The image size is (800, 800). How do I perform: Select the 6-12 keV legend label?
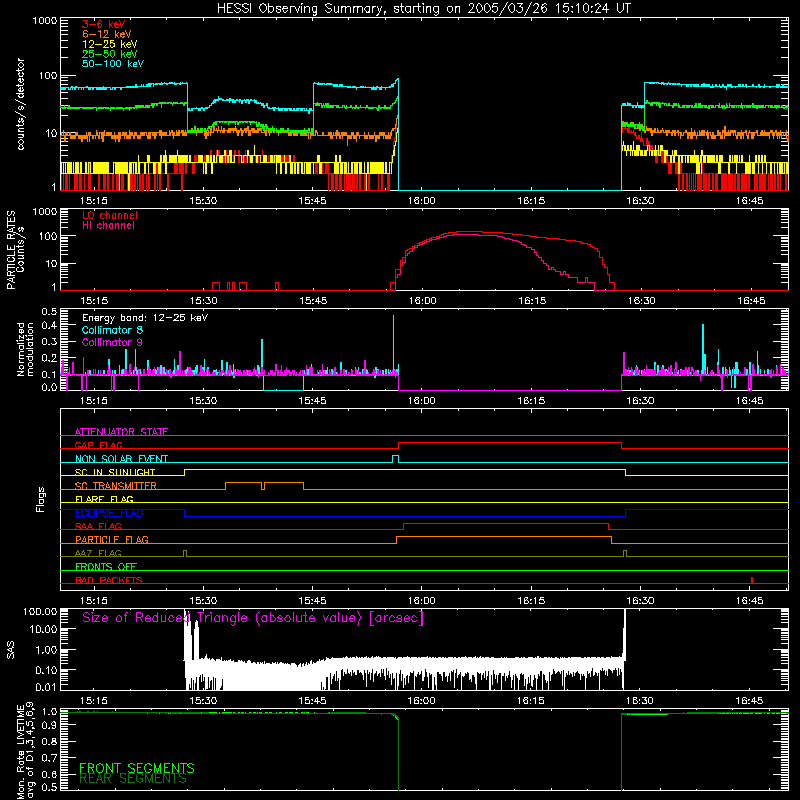(x=107, y=34)
